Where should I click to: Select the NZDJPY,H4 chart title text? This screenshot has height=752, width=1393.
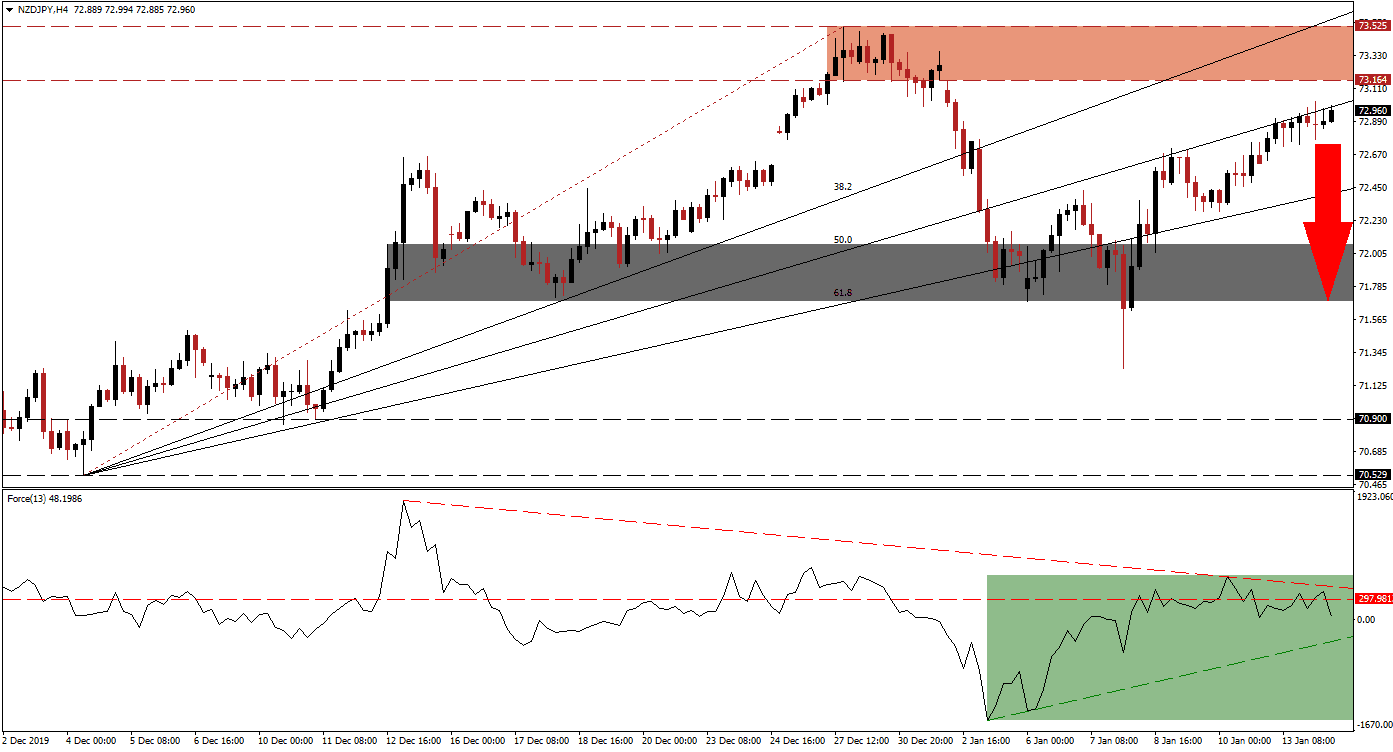pyautogui.click(x=42, y=8)
